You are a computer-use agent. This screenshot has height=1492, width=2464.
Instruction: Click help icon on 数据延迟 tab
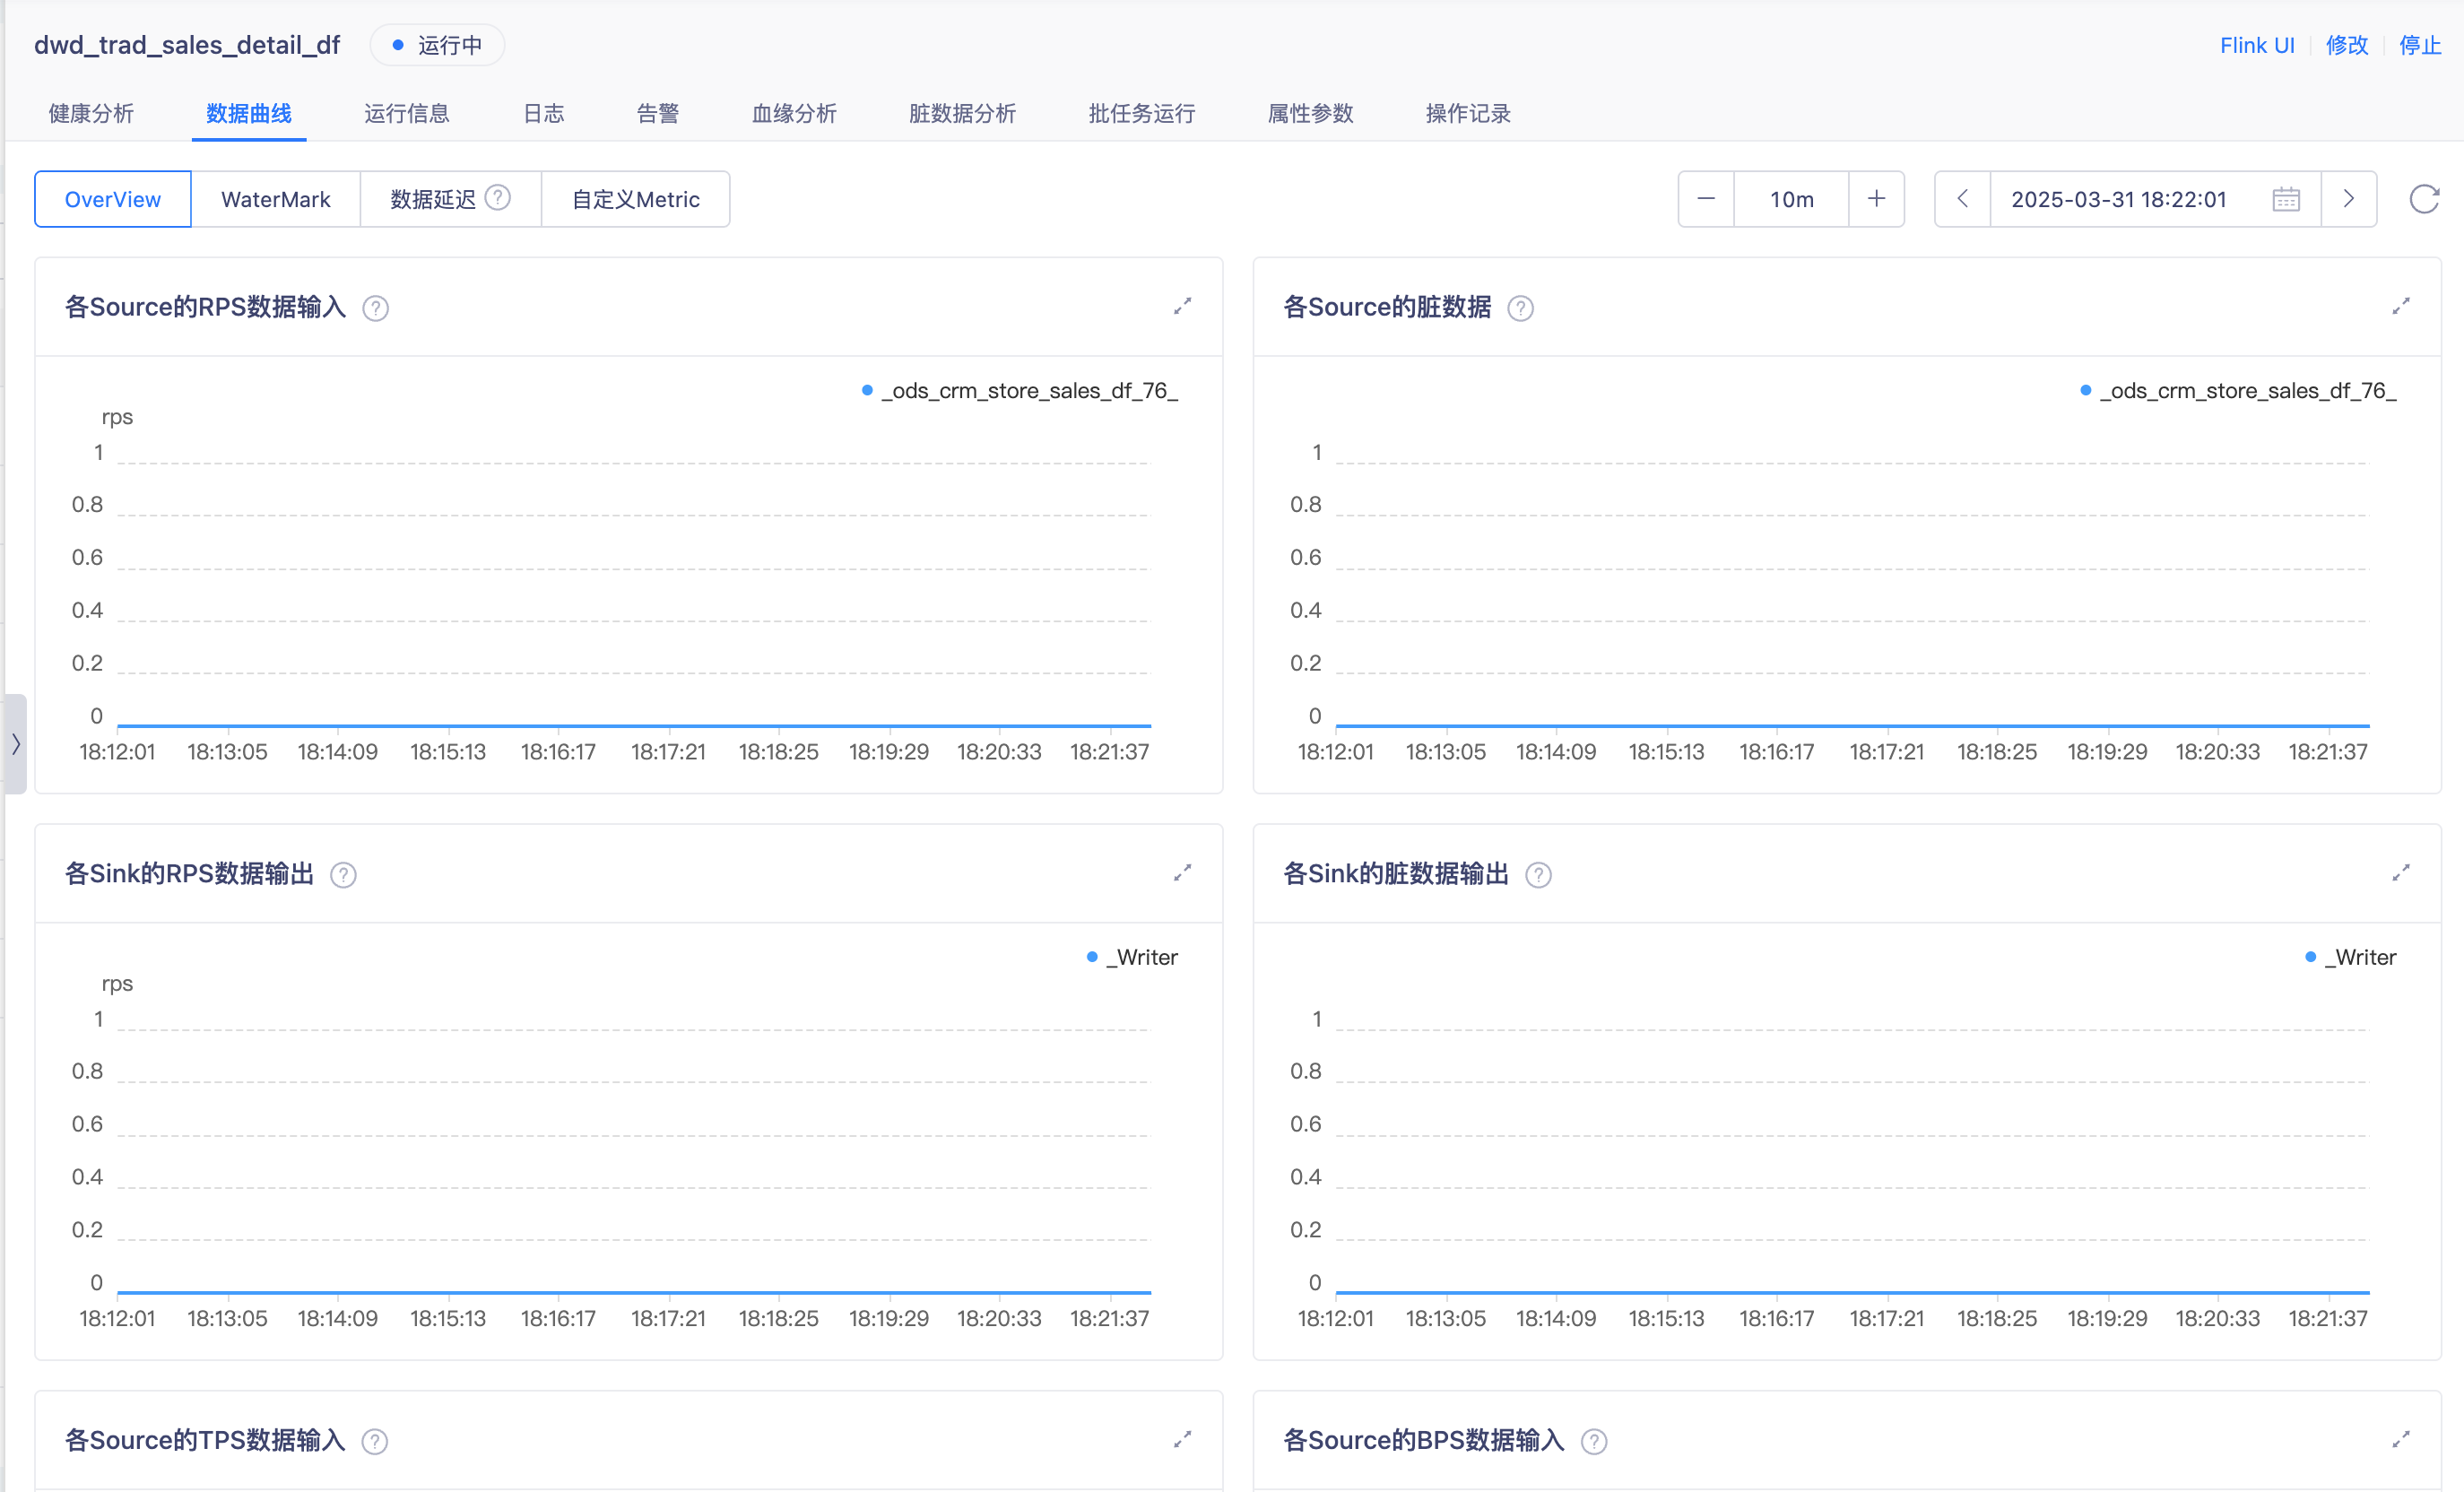[x=498, y=198]
